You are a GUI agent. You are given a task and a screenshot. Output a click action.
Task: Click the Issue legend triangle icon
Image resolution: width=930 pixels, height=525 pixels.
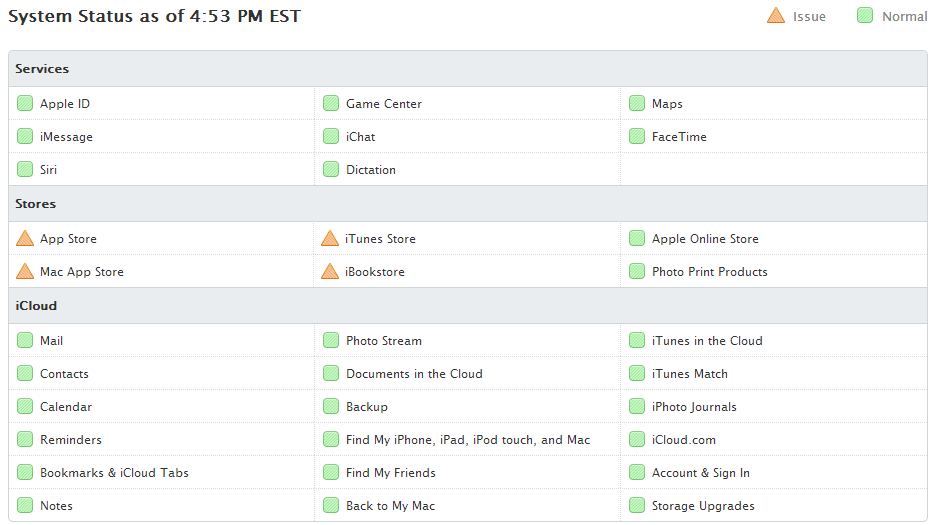tap(776, 15)
